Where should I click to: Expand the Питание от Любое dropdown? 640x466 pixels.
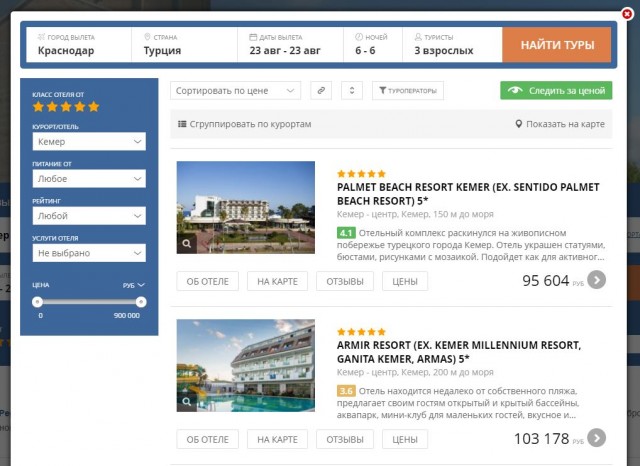point(89,179)
